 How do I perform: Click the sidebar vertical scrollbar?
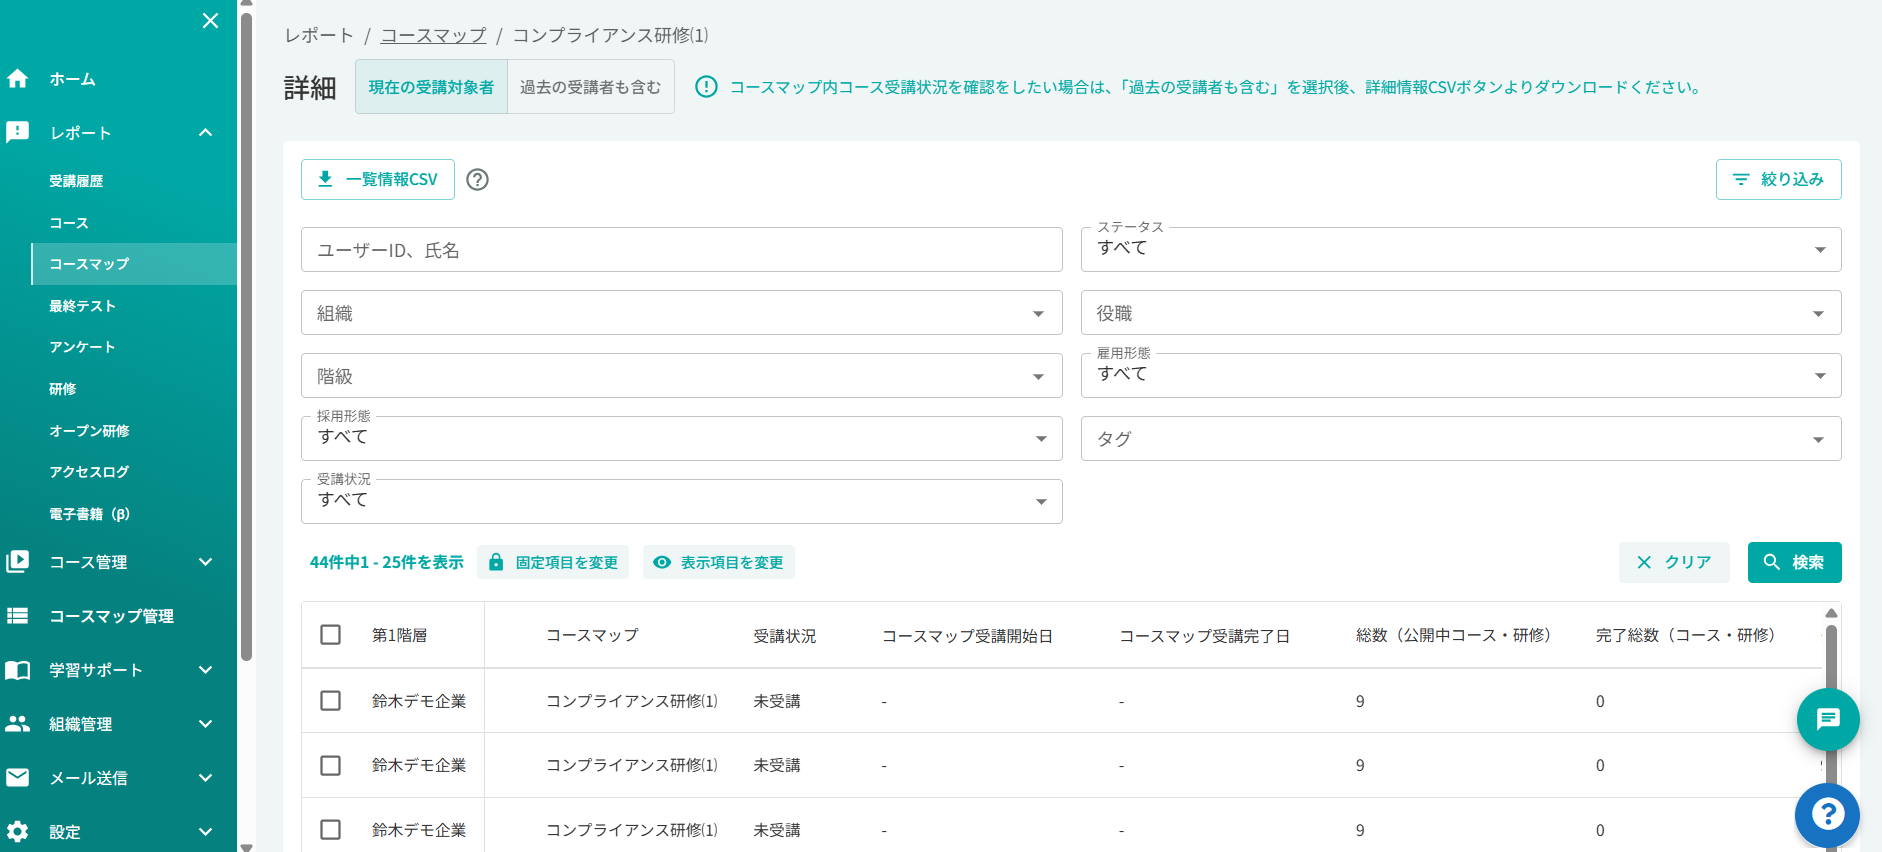246,335
